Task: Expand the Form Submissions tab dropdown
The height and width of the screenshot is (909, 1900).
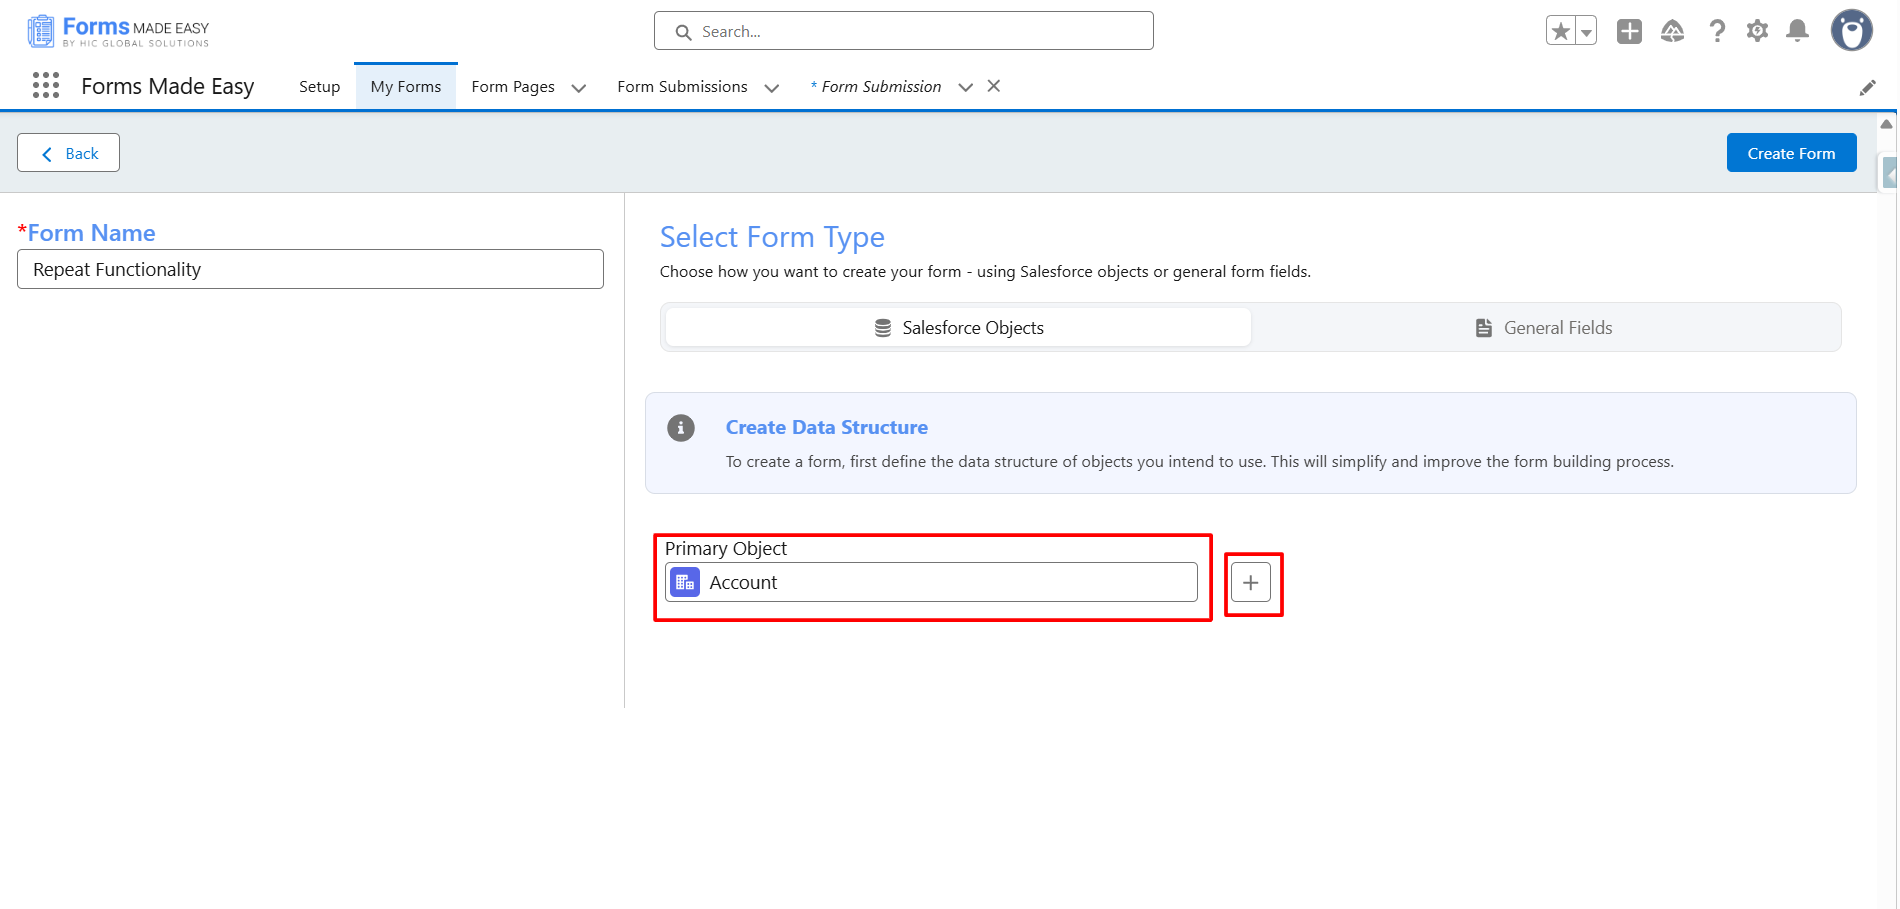Action: click(x=772, y=88)
